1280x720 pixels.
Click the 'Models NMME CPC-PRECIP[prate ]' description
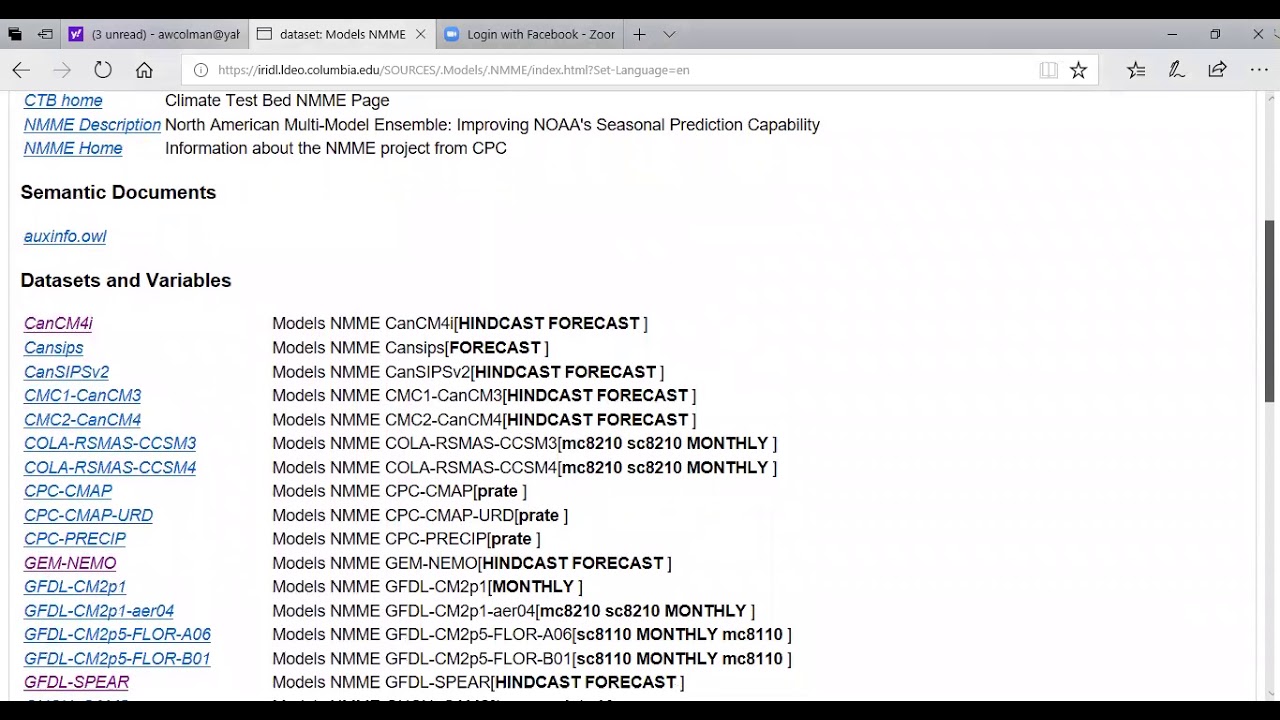(x=406, y=539)
